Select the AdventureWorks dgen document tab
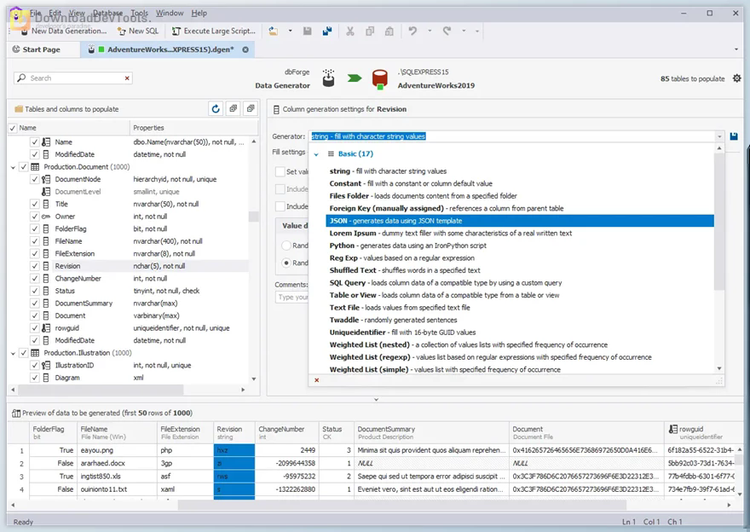Screen dimensions: 750x532 165,49
